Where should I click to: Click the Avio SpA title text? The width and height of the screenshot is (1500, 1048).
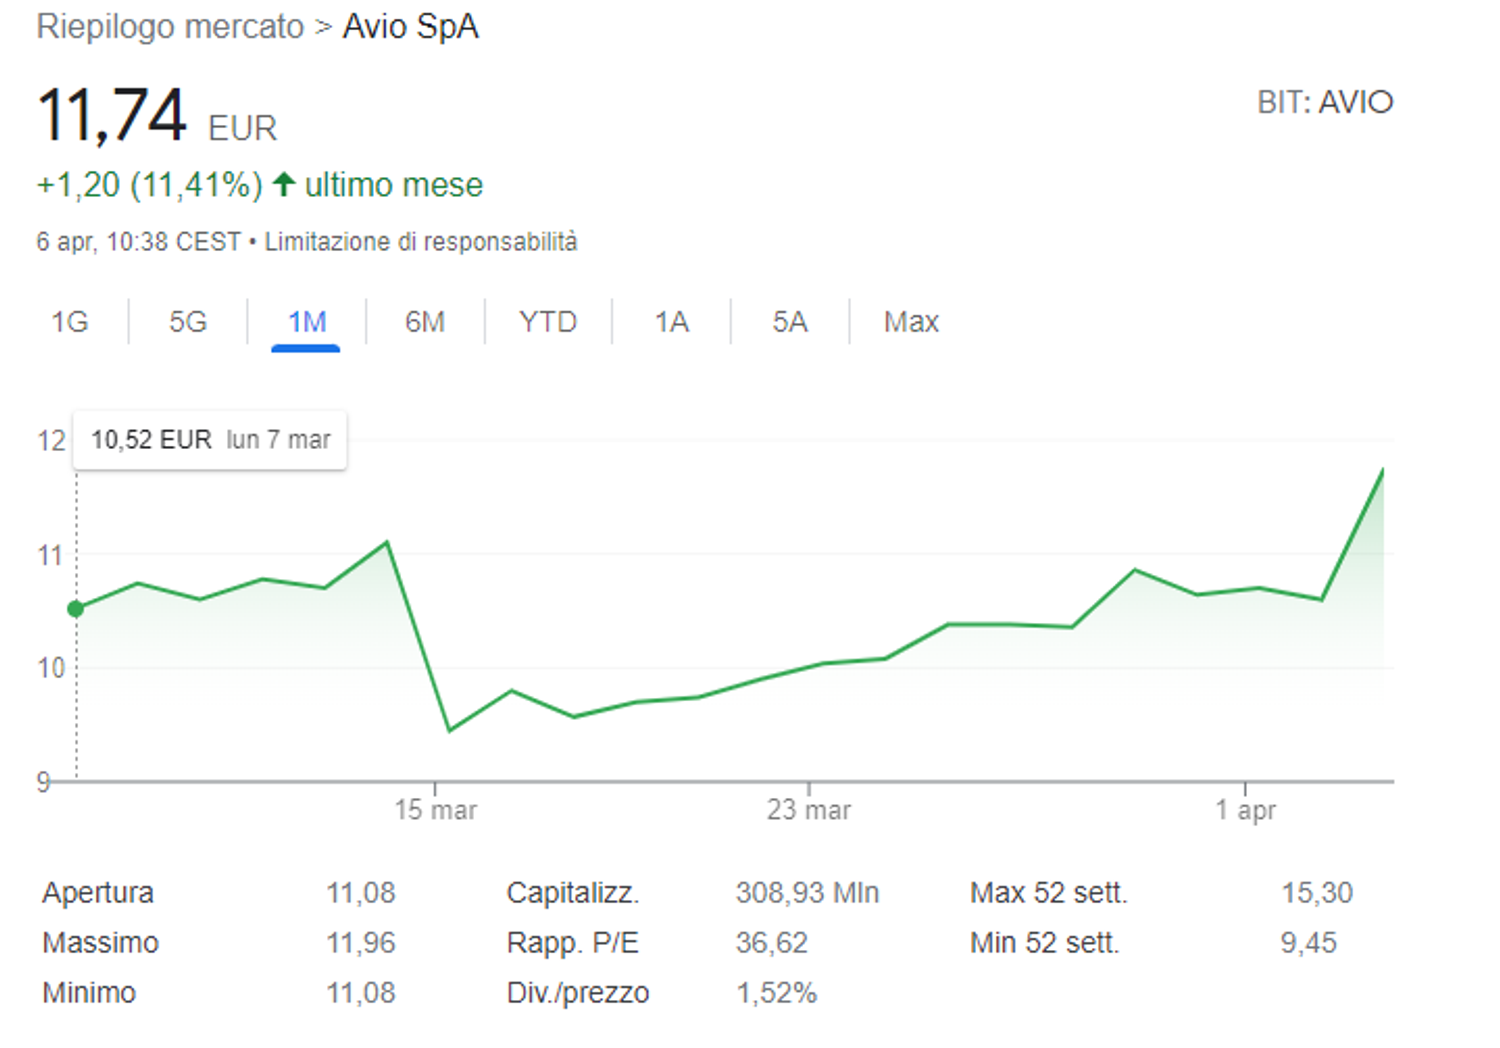(410, 27)
